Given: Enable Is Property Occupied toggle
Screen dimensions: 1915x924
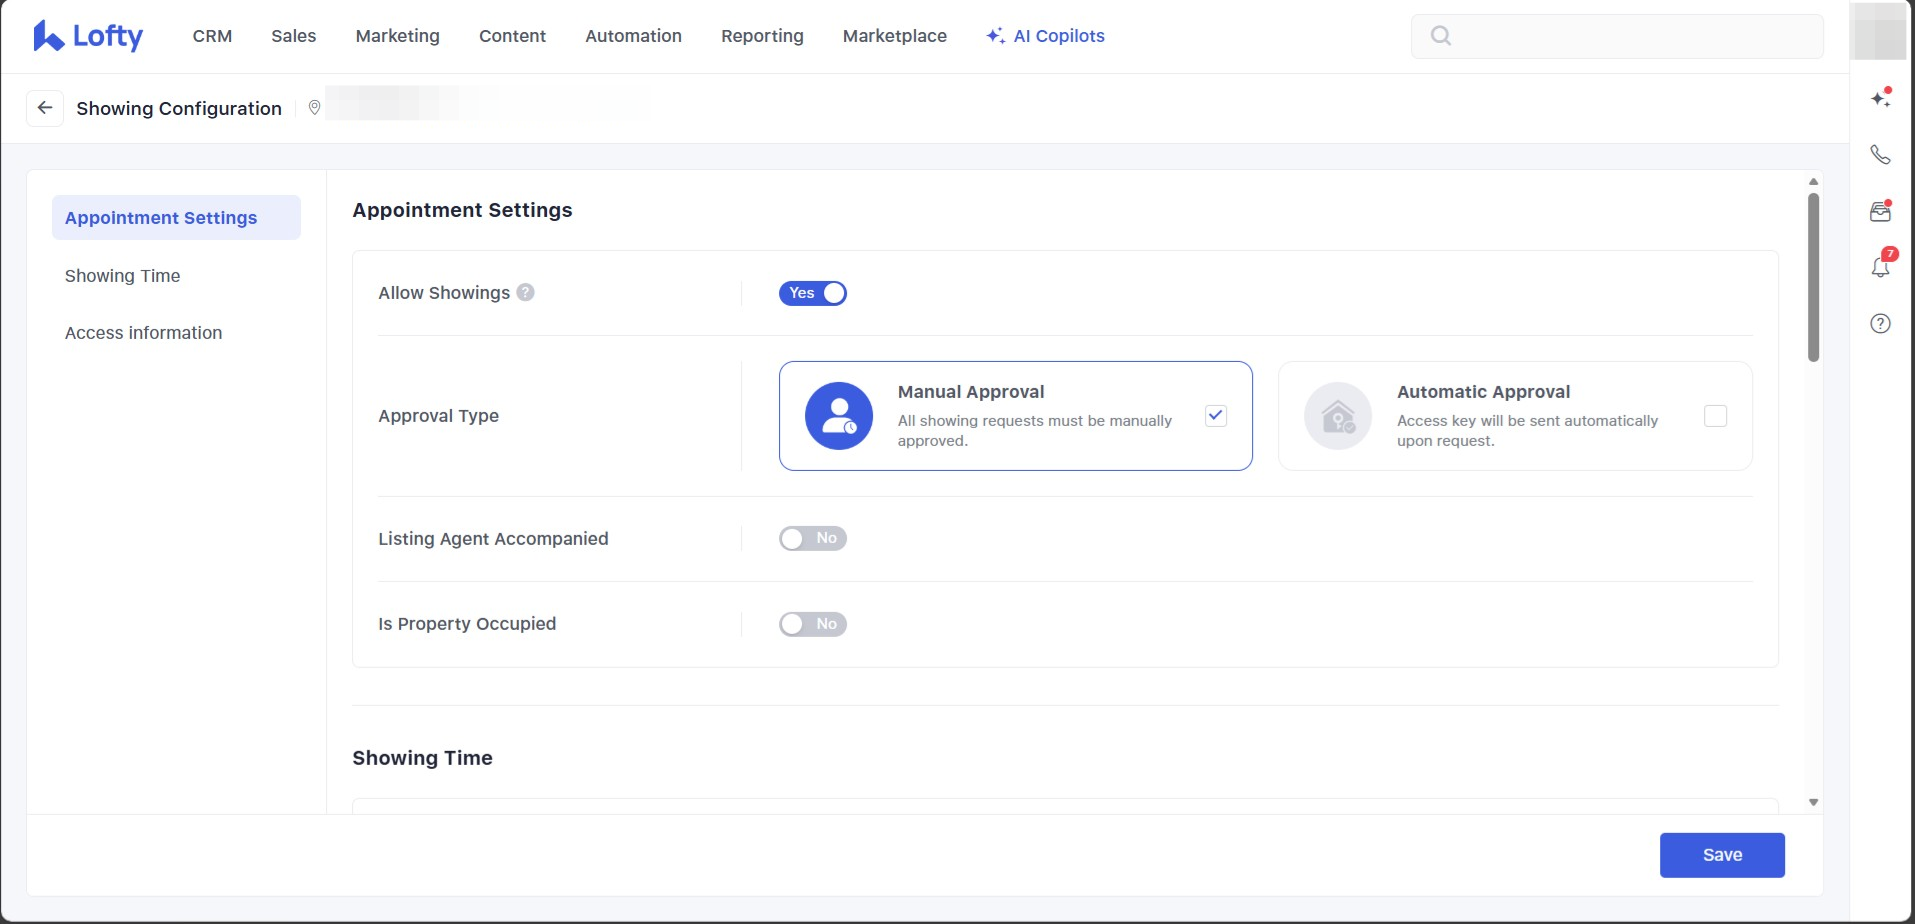Looking at the screenshot, I should [812, 624].
